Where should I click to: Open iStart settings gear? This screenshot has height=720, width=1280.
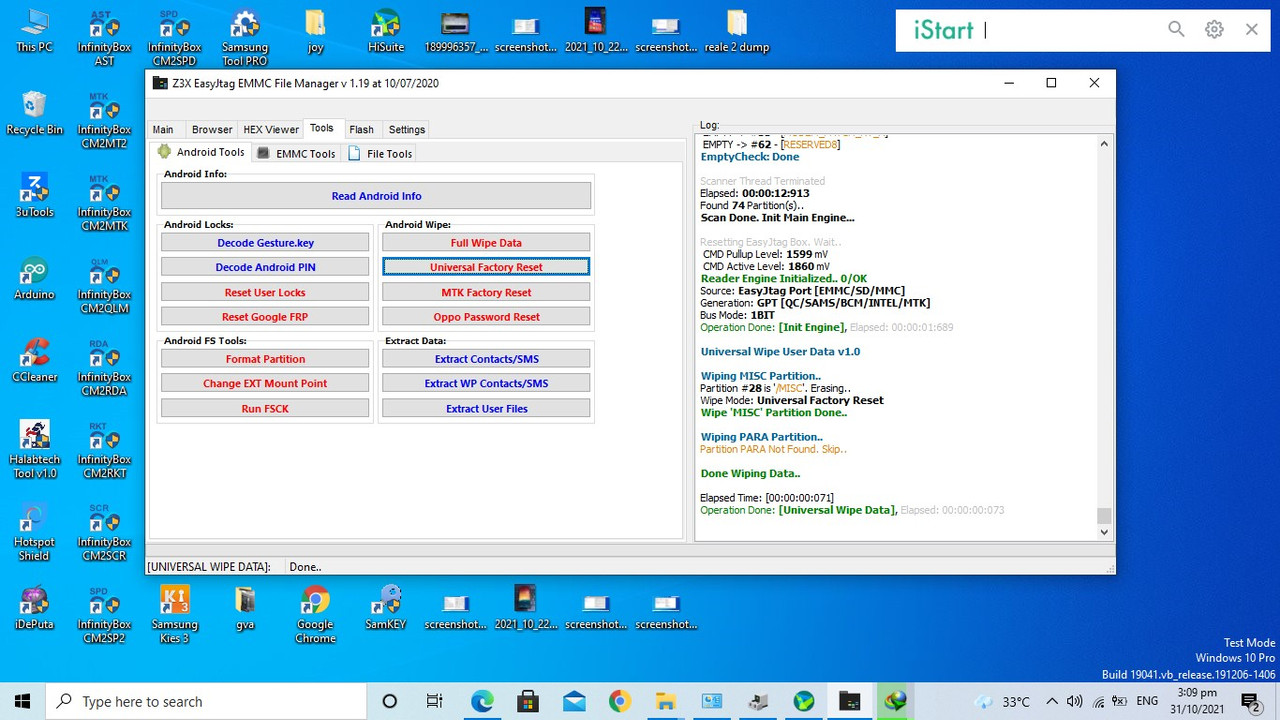tap(1214, 30)
